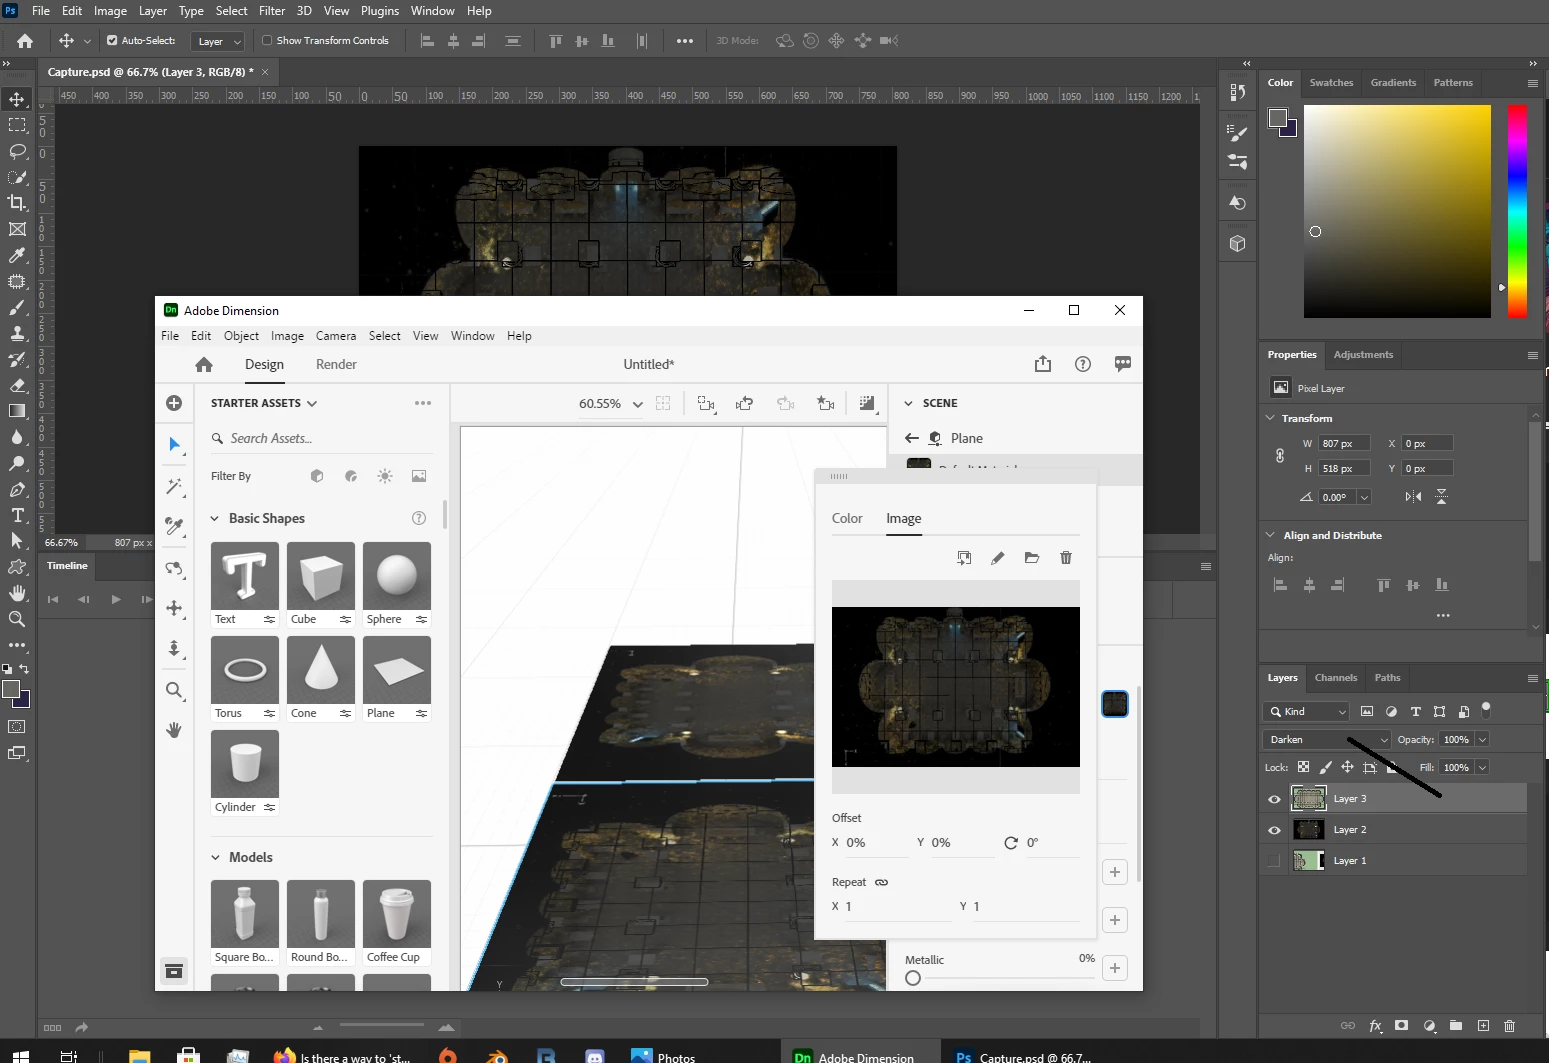1549x1063 pixels.
Task: Switch to Color tab in material popup
Action: click(x=847, y=518)
